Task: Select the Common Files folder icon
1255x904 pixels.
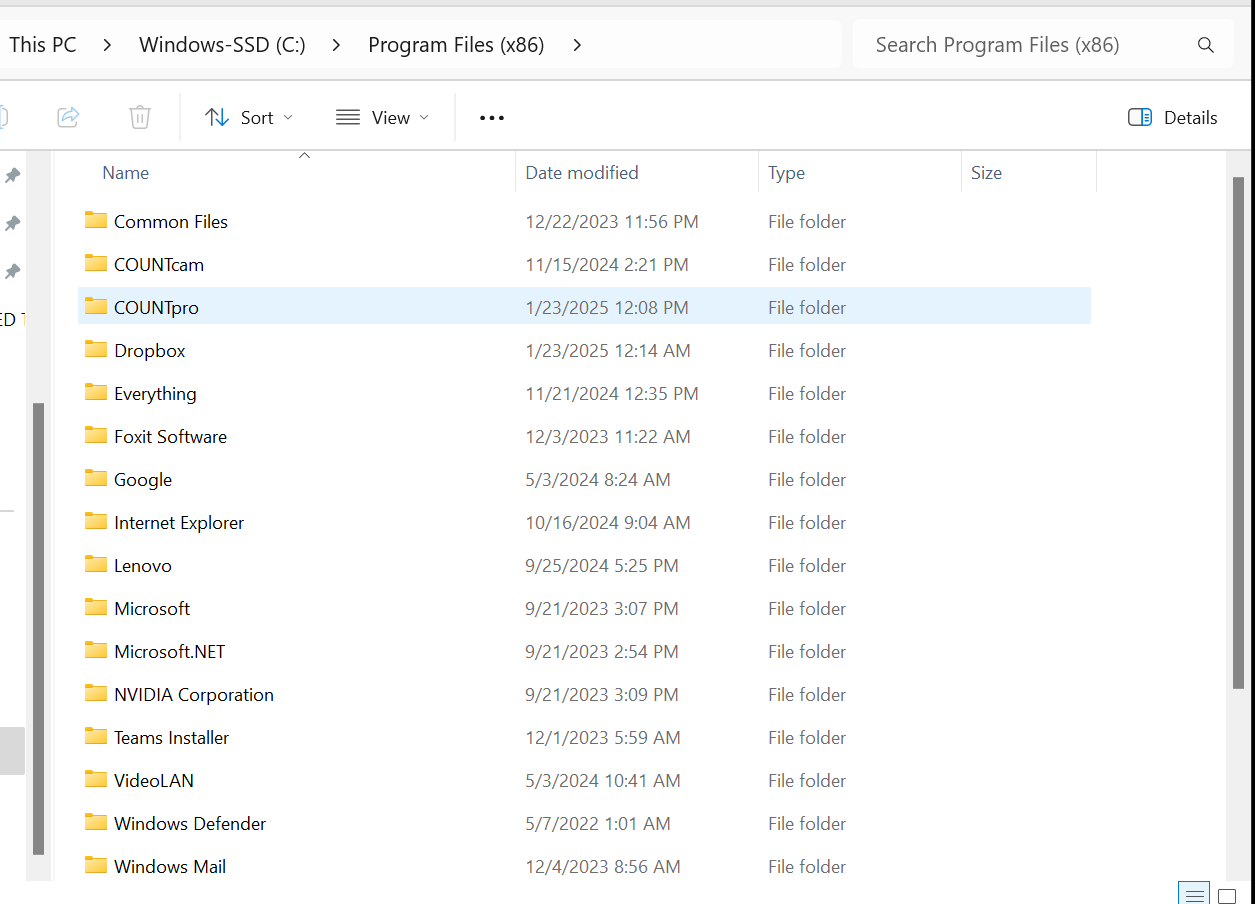Action: click(96, 221)
